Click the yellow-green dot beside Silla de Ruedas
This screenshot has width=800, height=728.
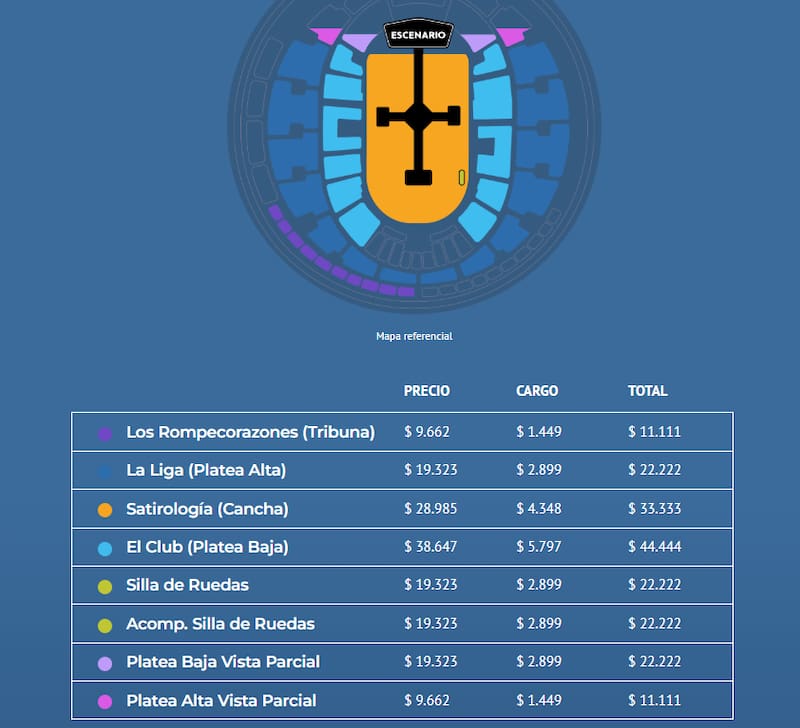tap(105, 586)
